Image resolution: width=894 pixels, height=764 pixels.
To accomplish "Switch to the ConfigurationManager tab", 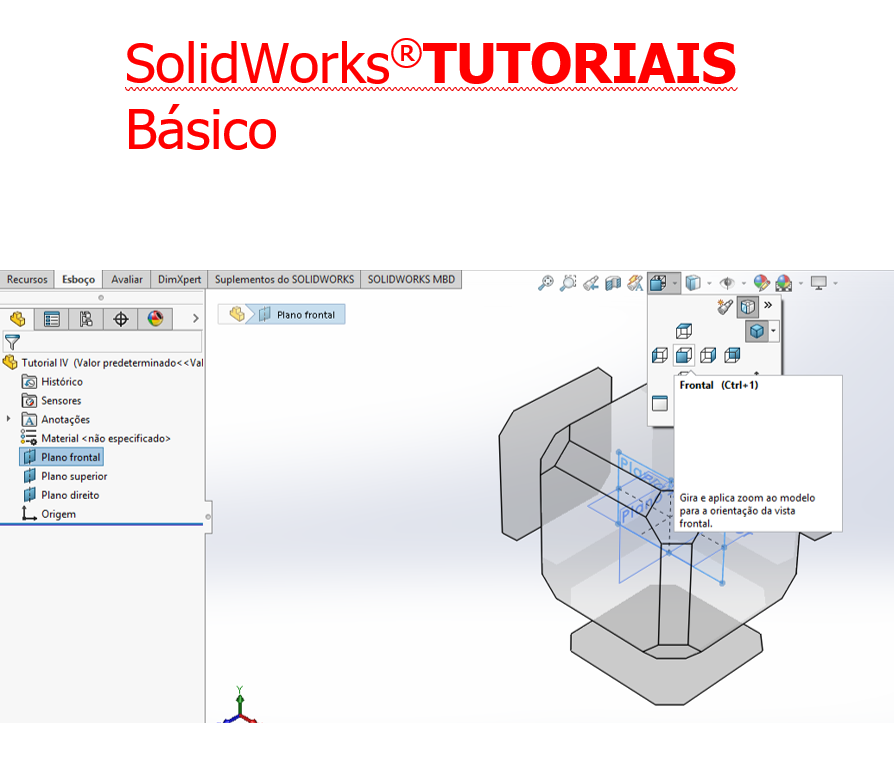I will click(x=86, y=318).
